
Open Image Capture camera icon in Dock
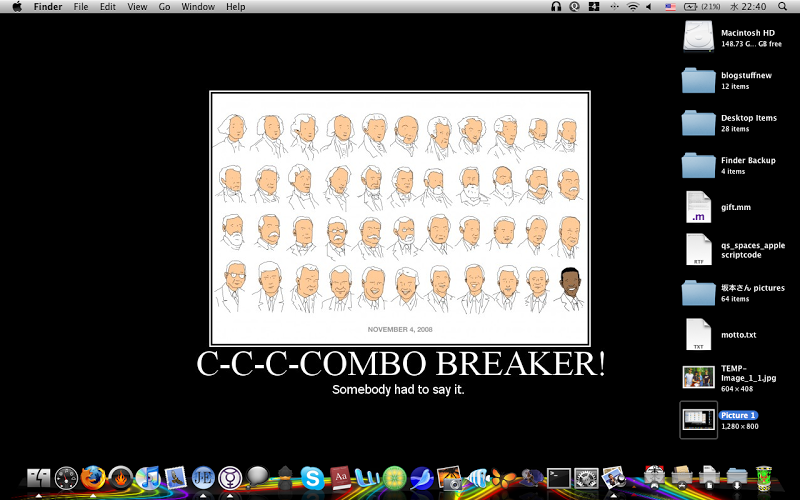point(449,479)
